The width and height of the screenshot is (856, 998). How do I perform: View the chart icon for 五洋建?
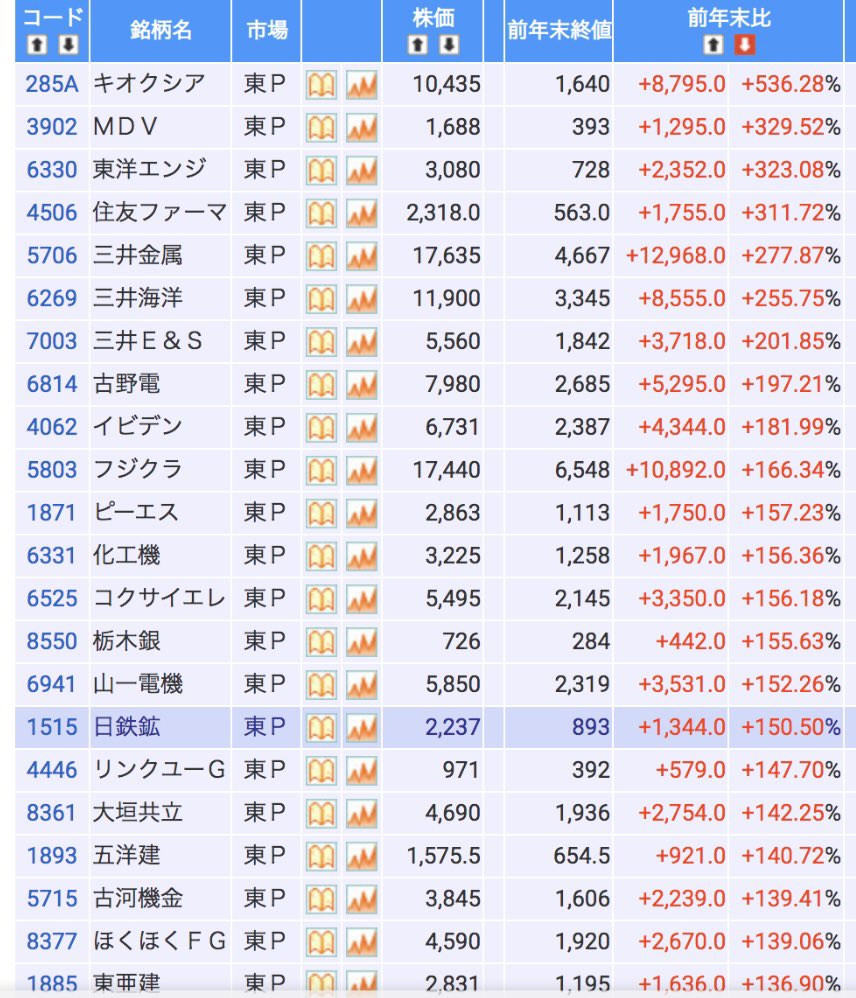(x=361, y=856)
